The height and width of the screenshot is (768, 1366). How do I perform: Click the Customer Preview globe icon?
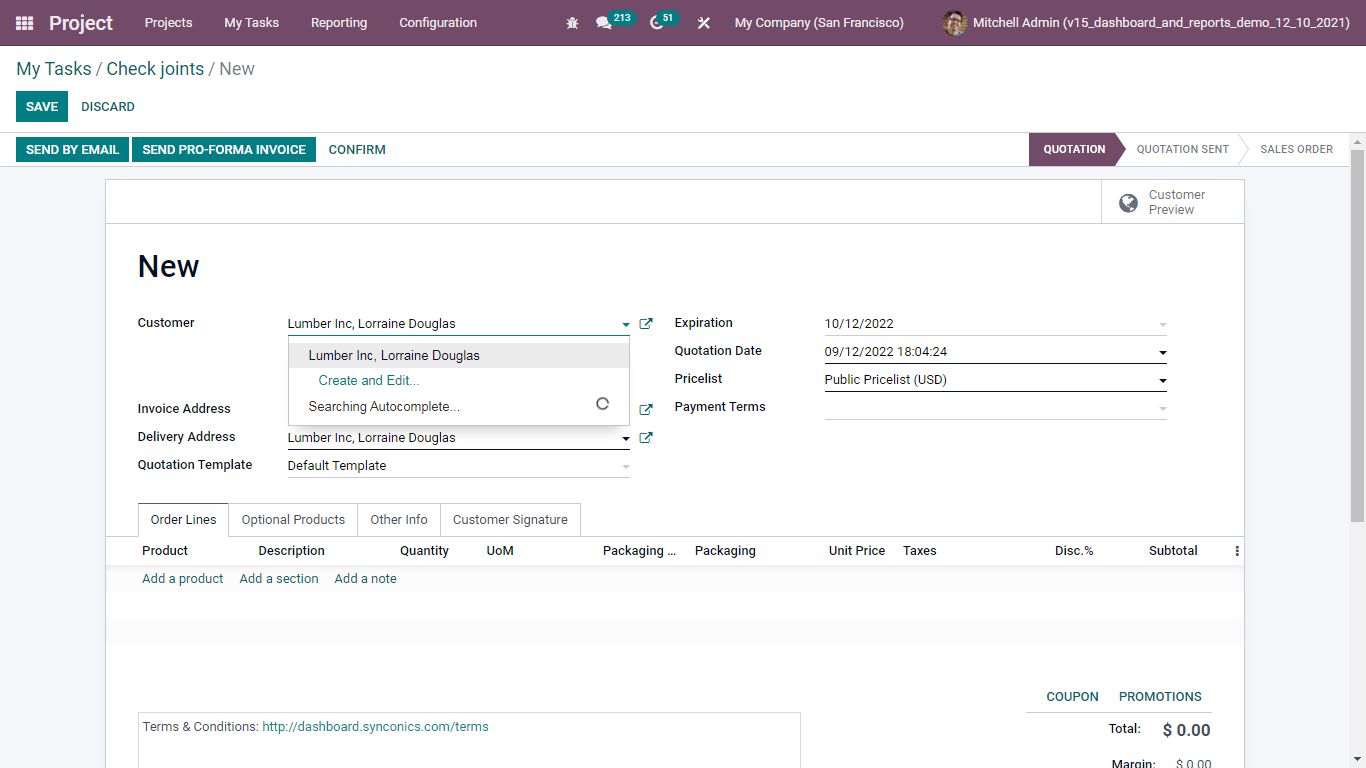pos(1128,202)
